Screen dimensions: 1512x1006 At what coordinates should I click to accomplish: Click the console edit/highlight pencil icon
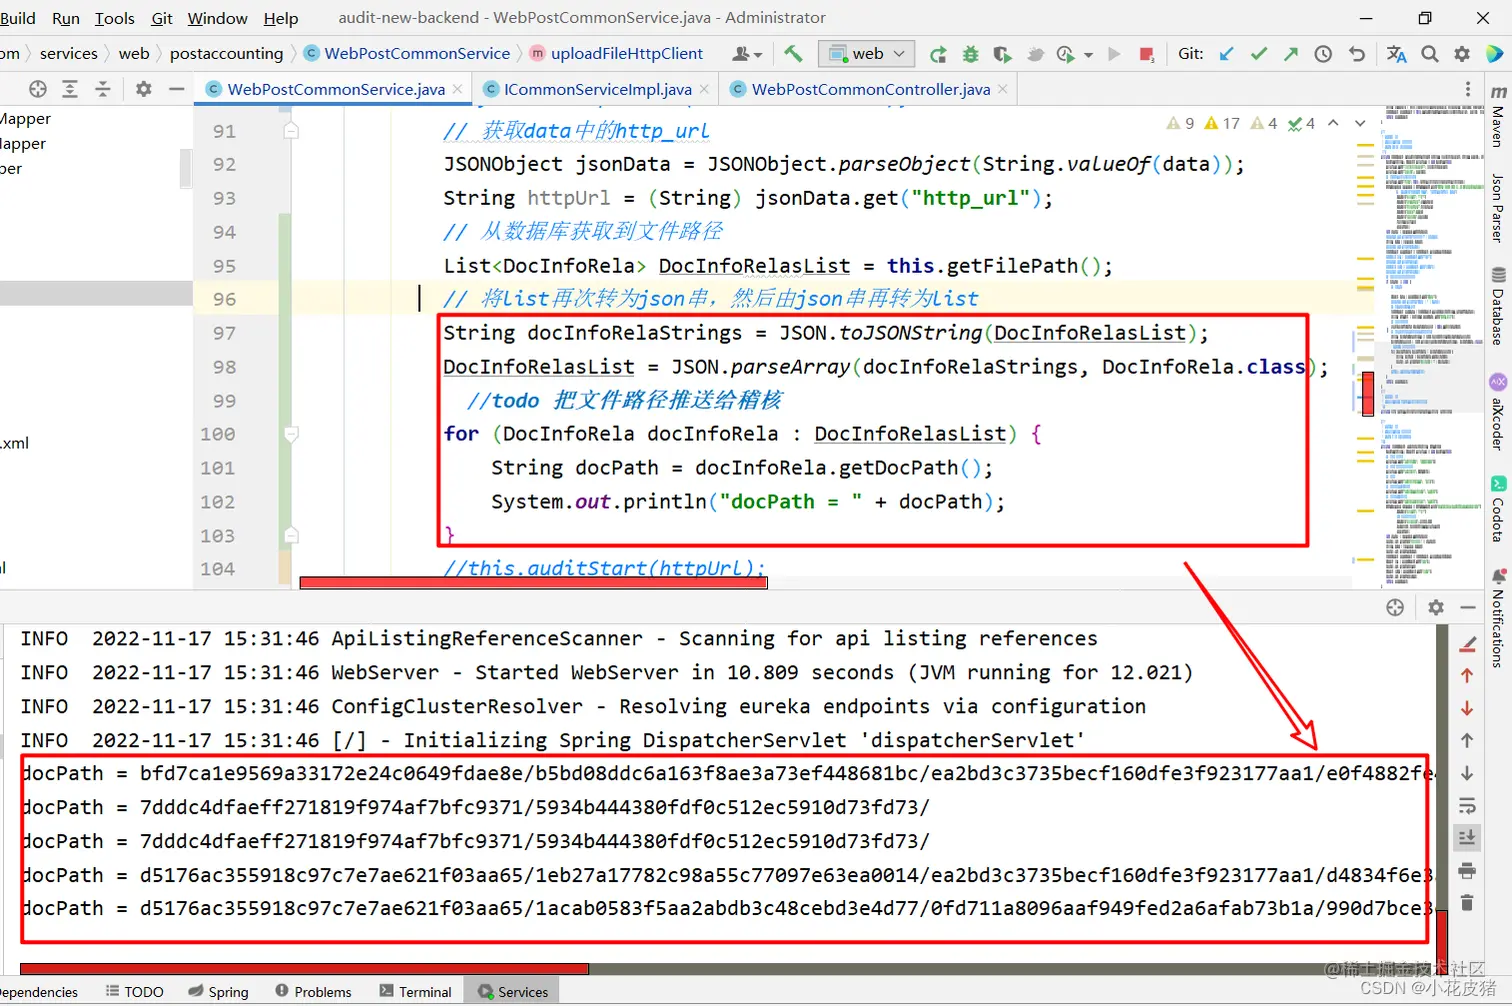(x=1468, y=644)
